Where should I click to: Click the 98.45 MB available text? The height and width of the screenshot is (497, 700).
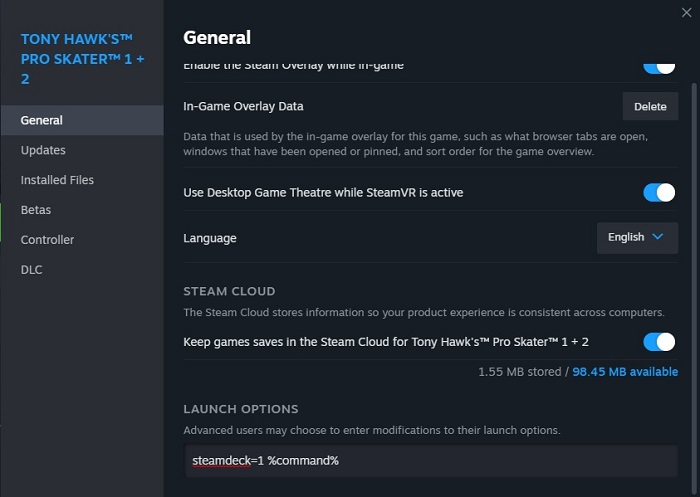point(625,372)
